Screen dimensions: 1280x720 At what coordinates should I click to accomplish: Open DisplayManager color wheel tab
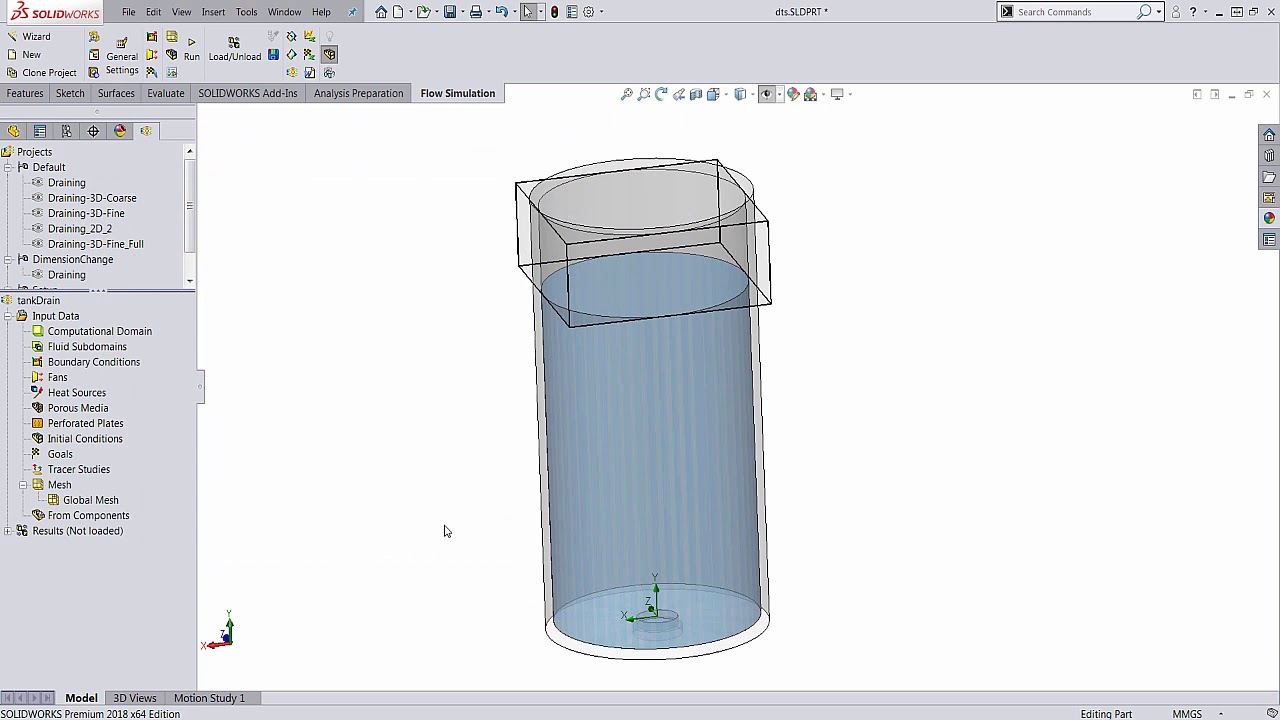tap(120, 131)
